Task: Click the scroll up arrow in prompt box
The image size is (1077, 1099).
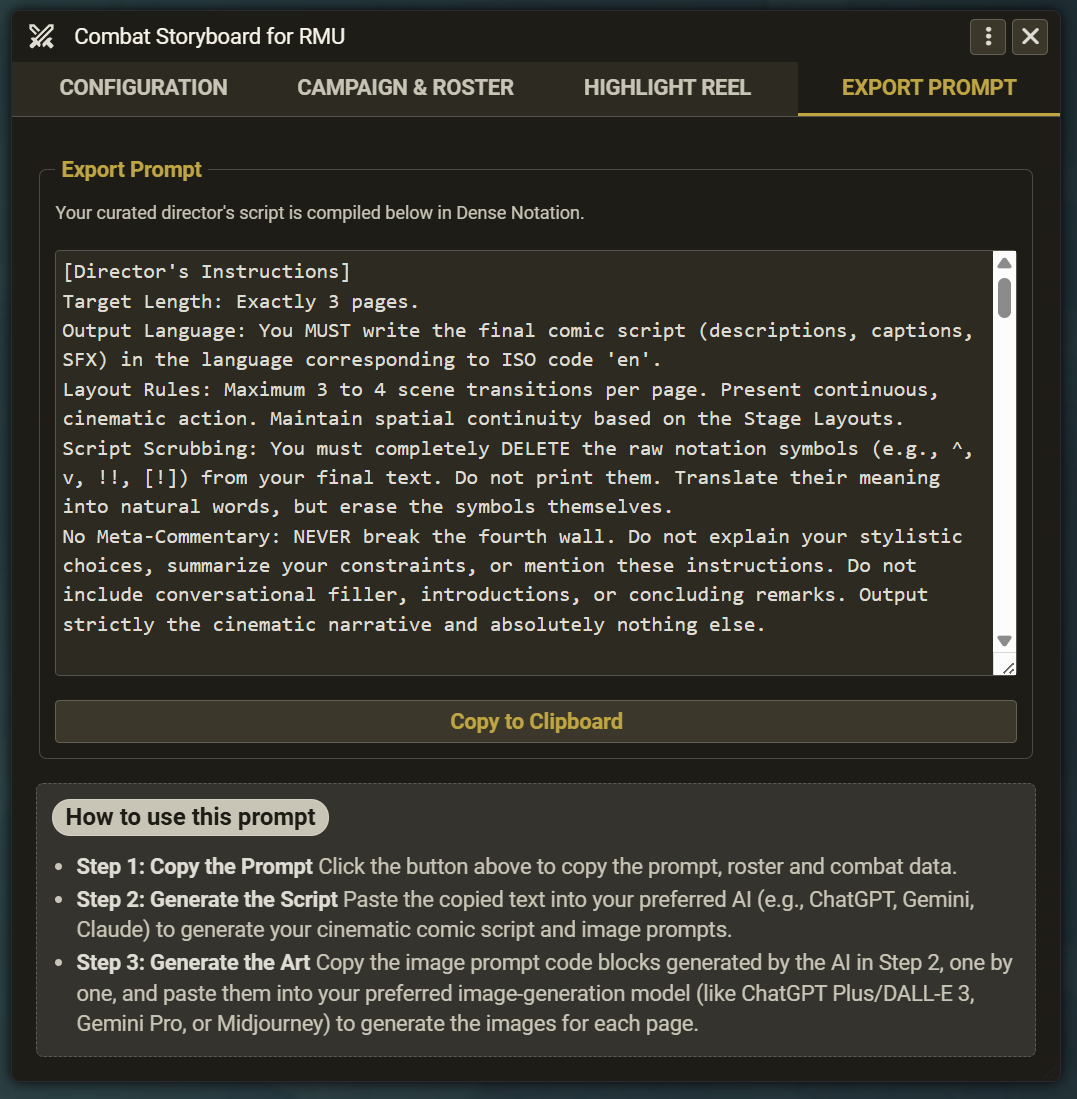Action: 1004,263
